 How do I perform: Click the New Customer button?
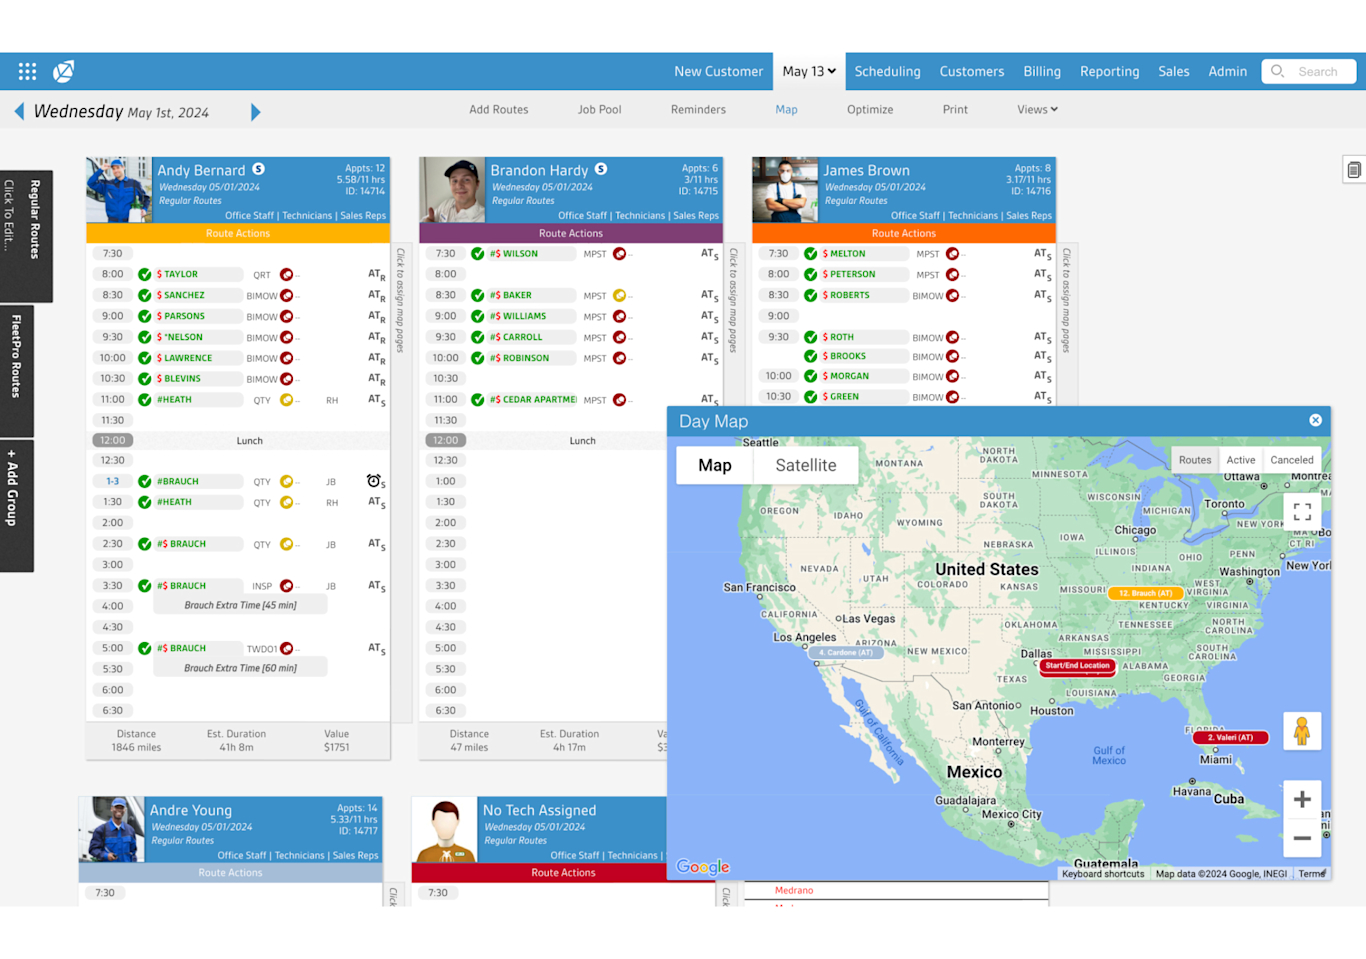pyautogui.click(x=719, y=71)
